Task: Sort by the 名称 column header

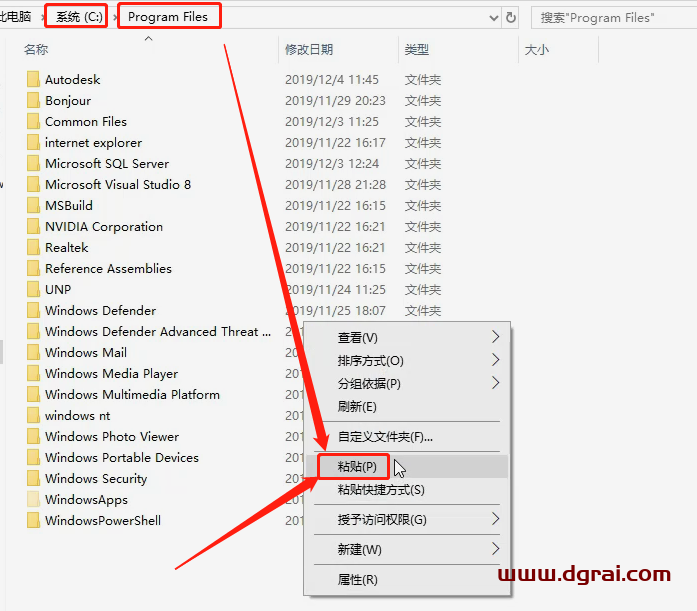Action: point(37,49)
